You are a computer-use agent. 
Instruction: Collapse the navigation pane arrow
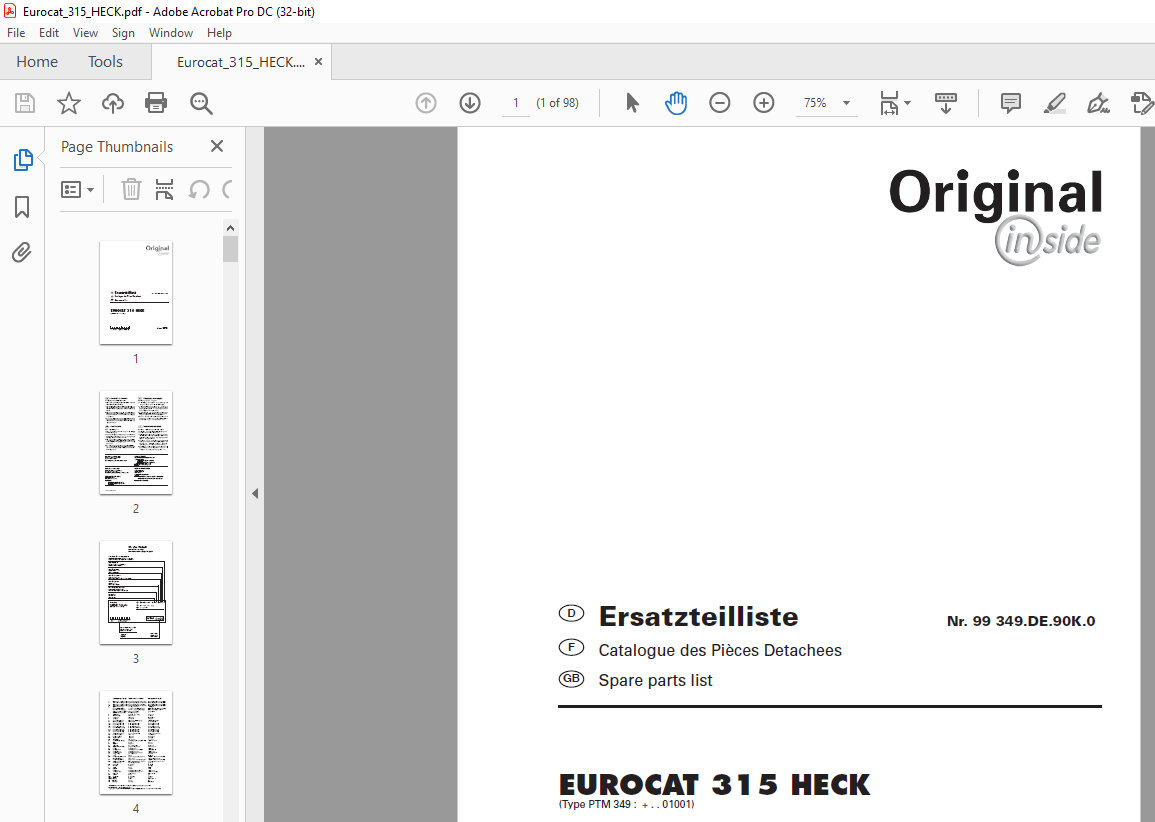point(255,493)
